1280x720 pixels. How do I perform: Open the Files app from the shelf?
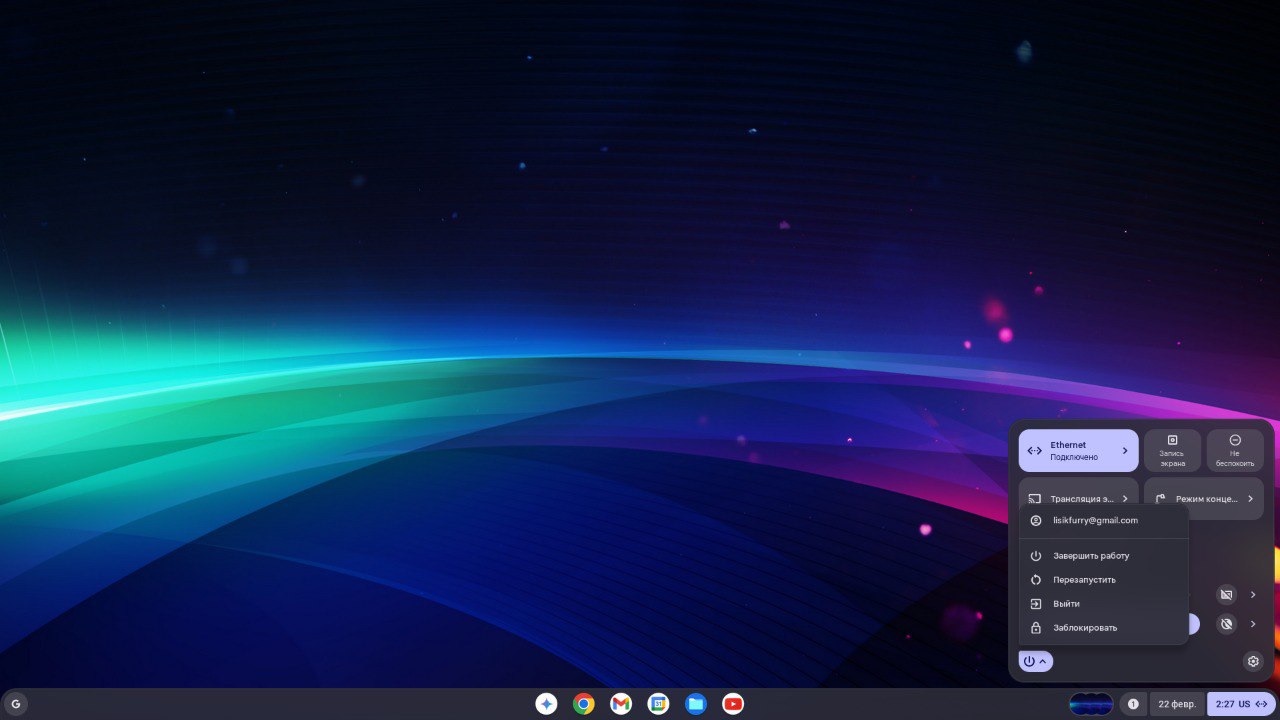tap(696, 704)
